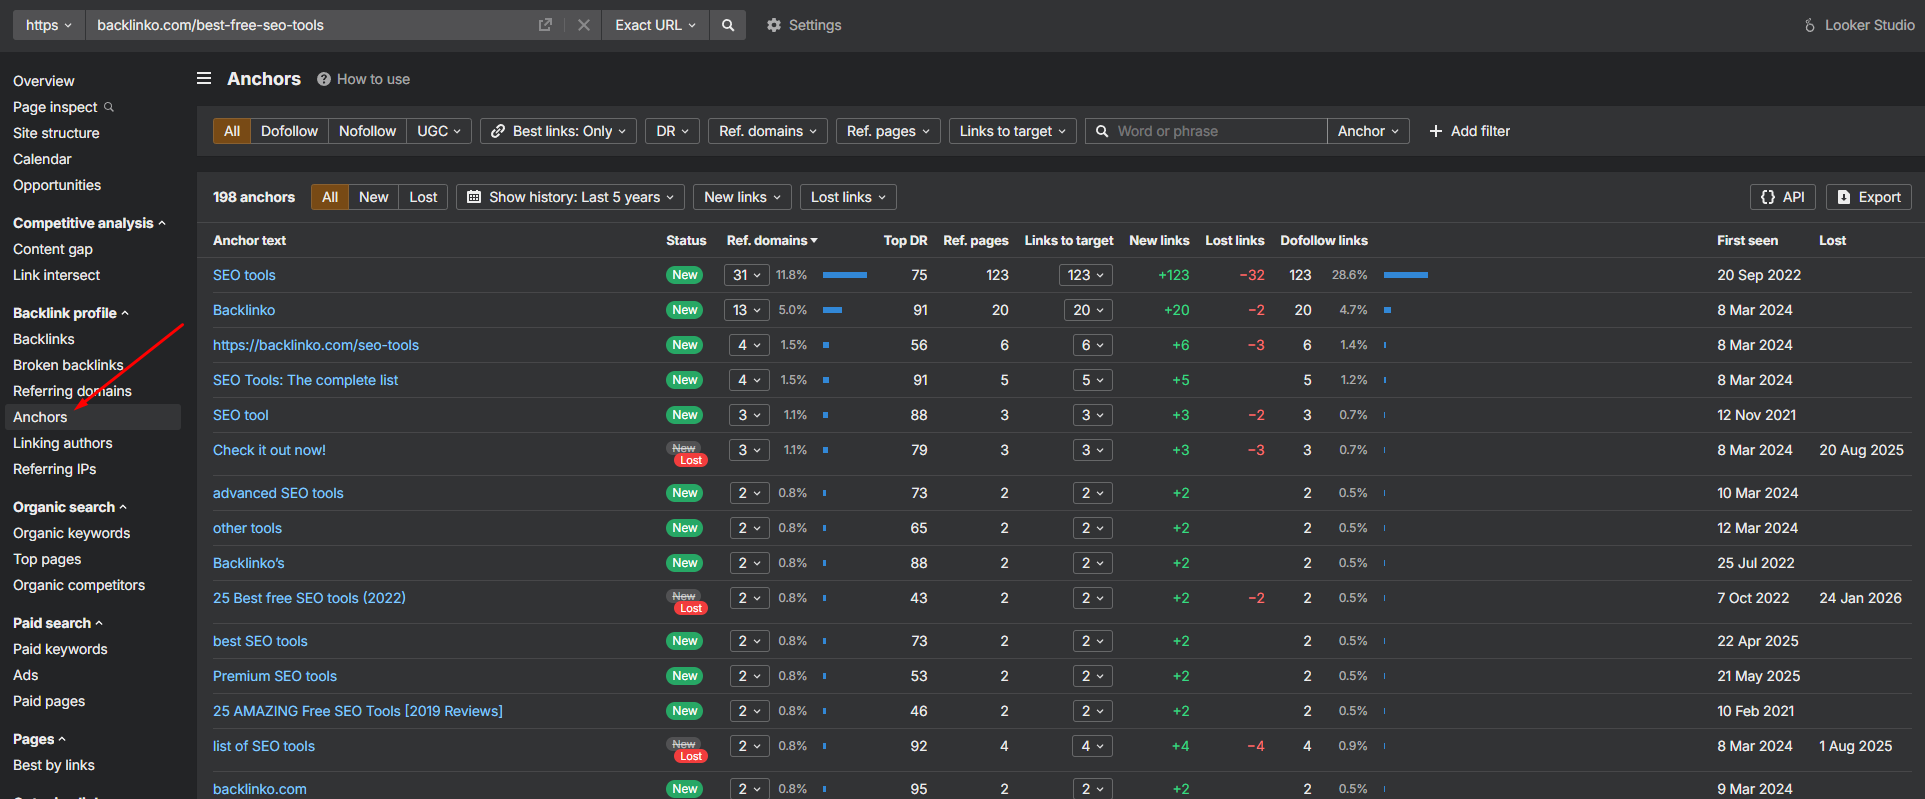Go to Organic keywords report
Image resolution: width=1925 pixels, height=799 pixels.
[x=71, y=533]
